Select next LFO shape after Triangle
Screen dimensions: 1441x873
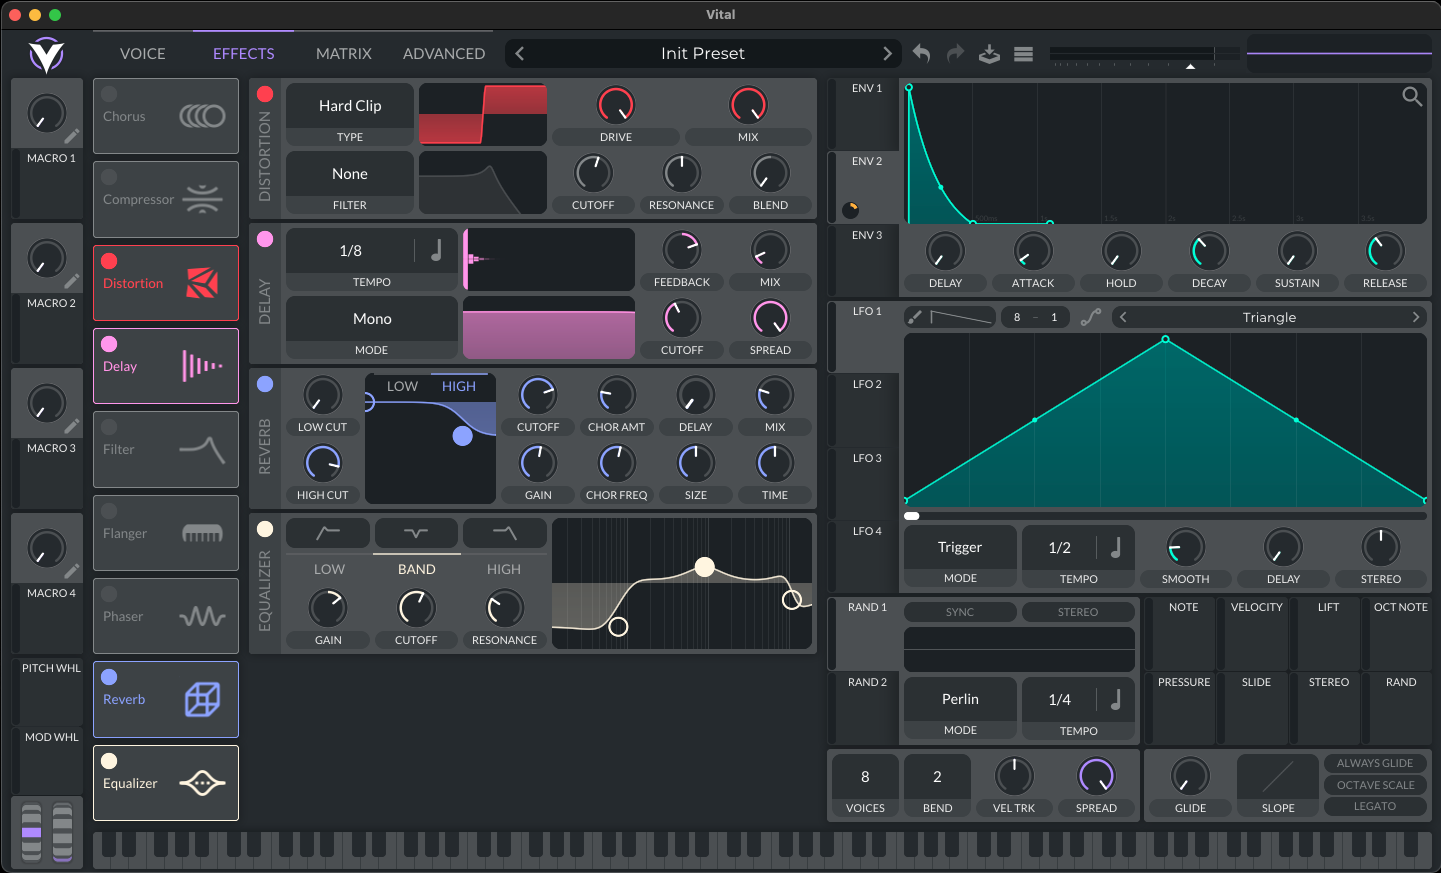[x=1415, y=317]
